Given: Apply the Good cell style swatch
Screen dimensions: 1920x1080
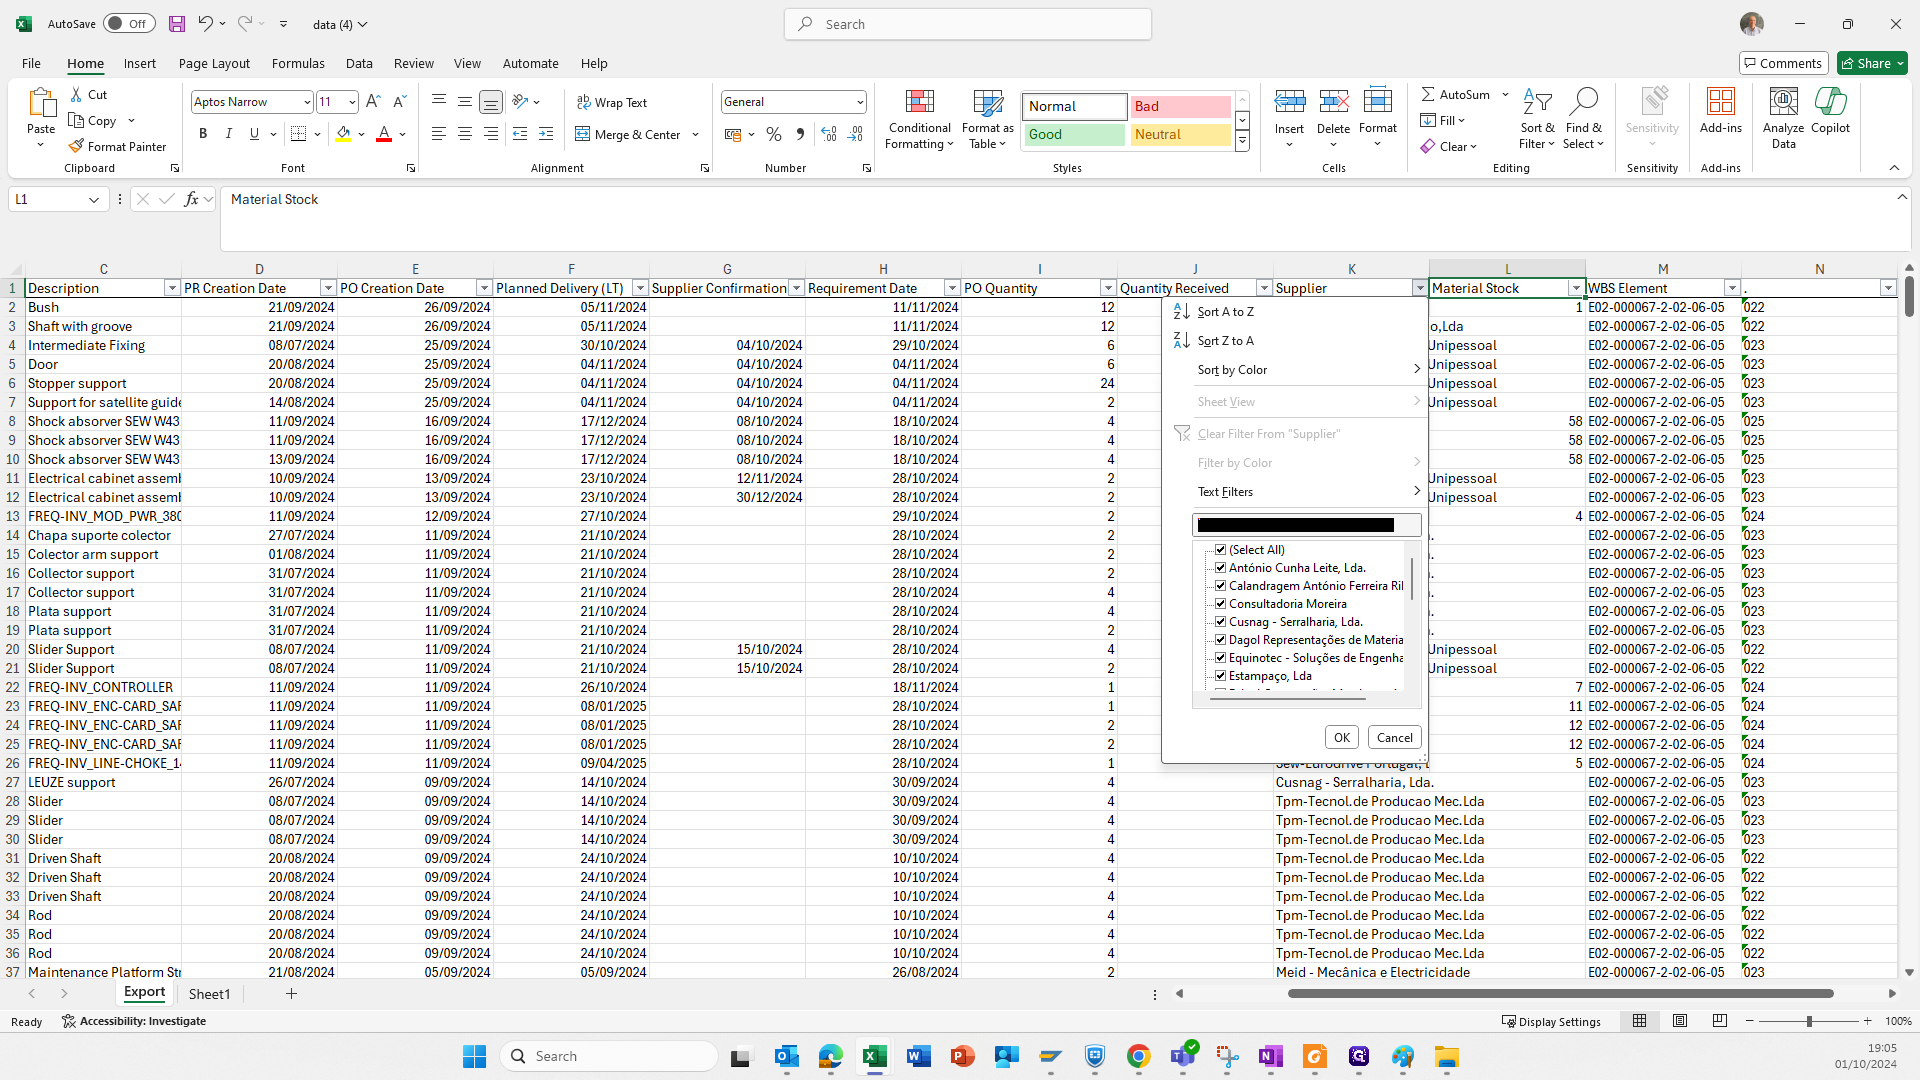Looking at the screenshot, I should (x=1074, y=134).
